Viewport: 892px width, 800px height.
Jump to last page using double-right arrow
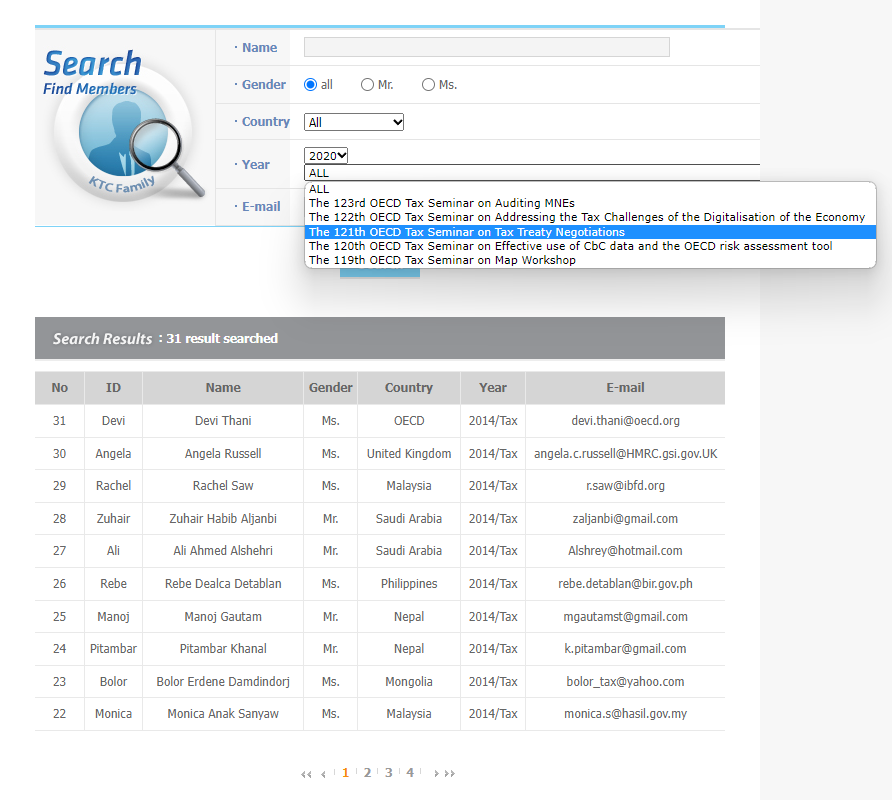(x=450, y=774)
